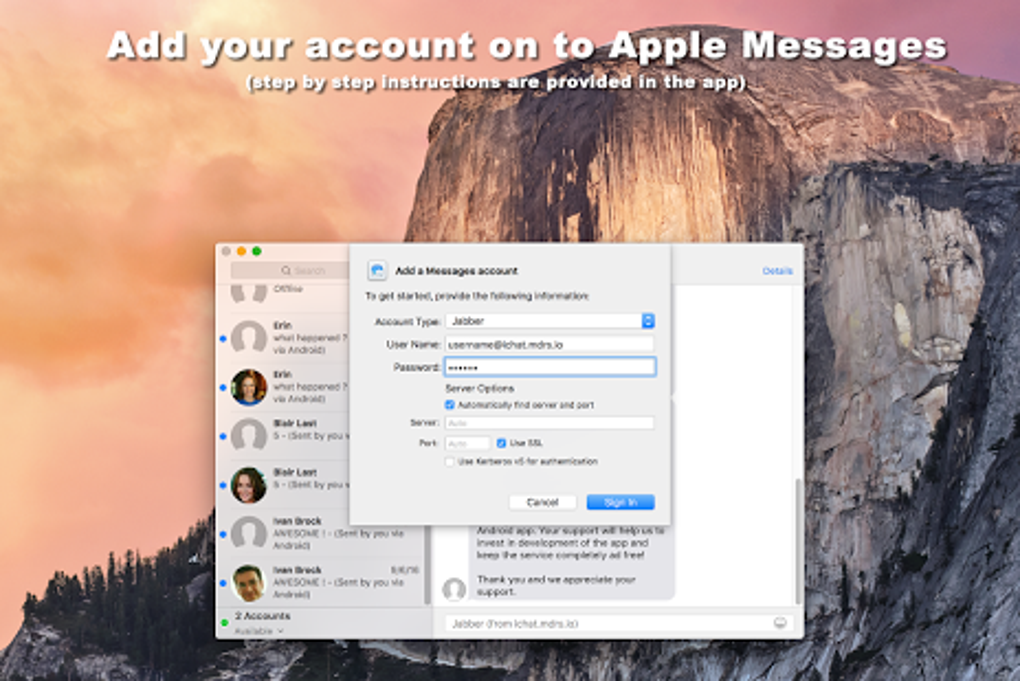Screen dimensions: 1020x681
Task: Select Ivan Brock conversation with grey silhouette avatar
Action: 322,533
